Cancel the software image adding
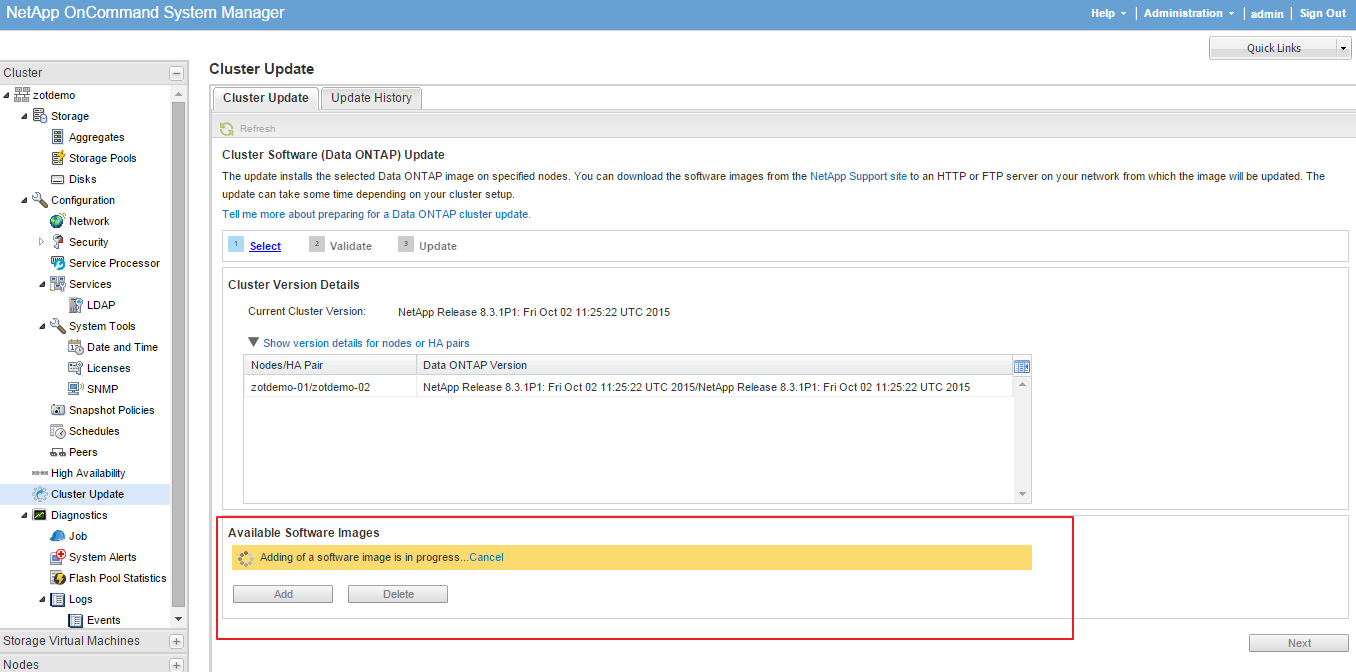 tap(486, 557)
